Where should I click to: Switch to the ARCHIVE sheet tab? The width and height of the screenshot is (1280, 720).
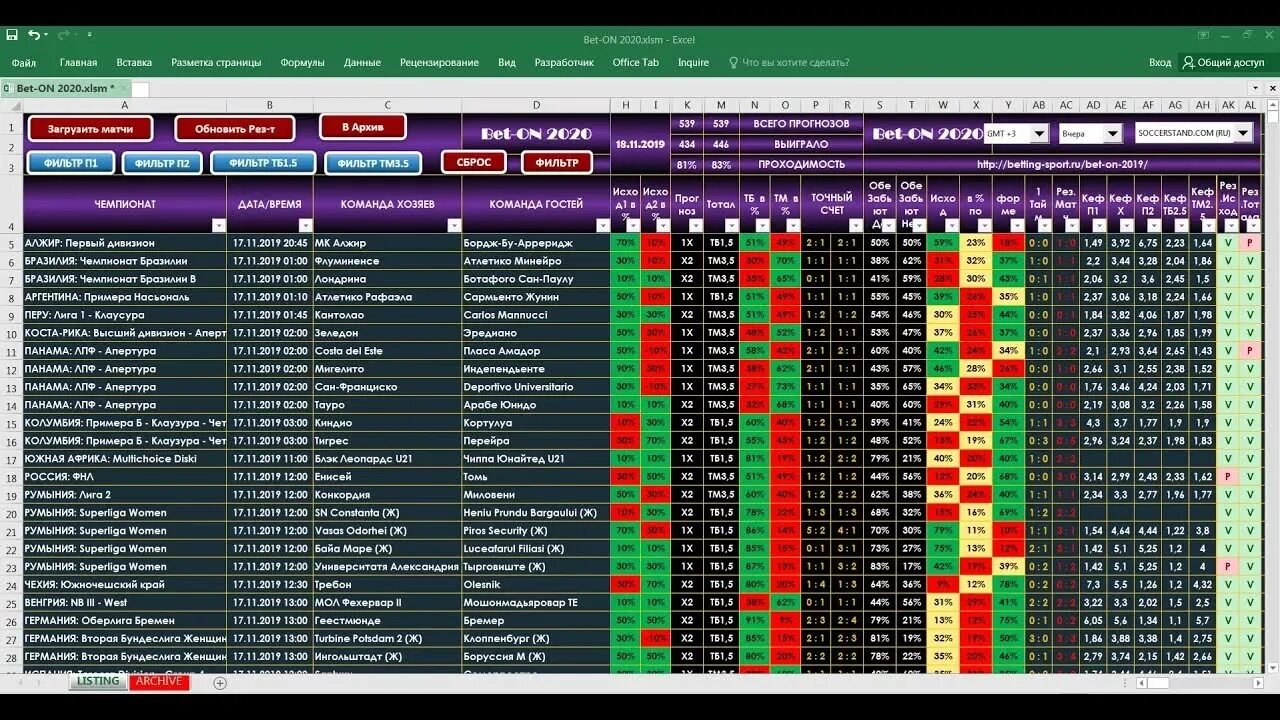[x=159, y=682]
